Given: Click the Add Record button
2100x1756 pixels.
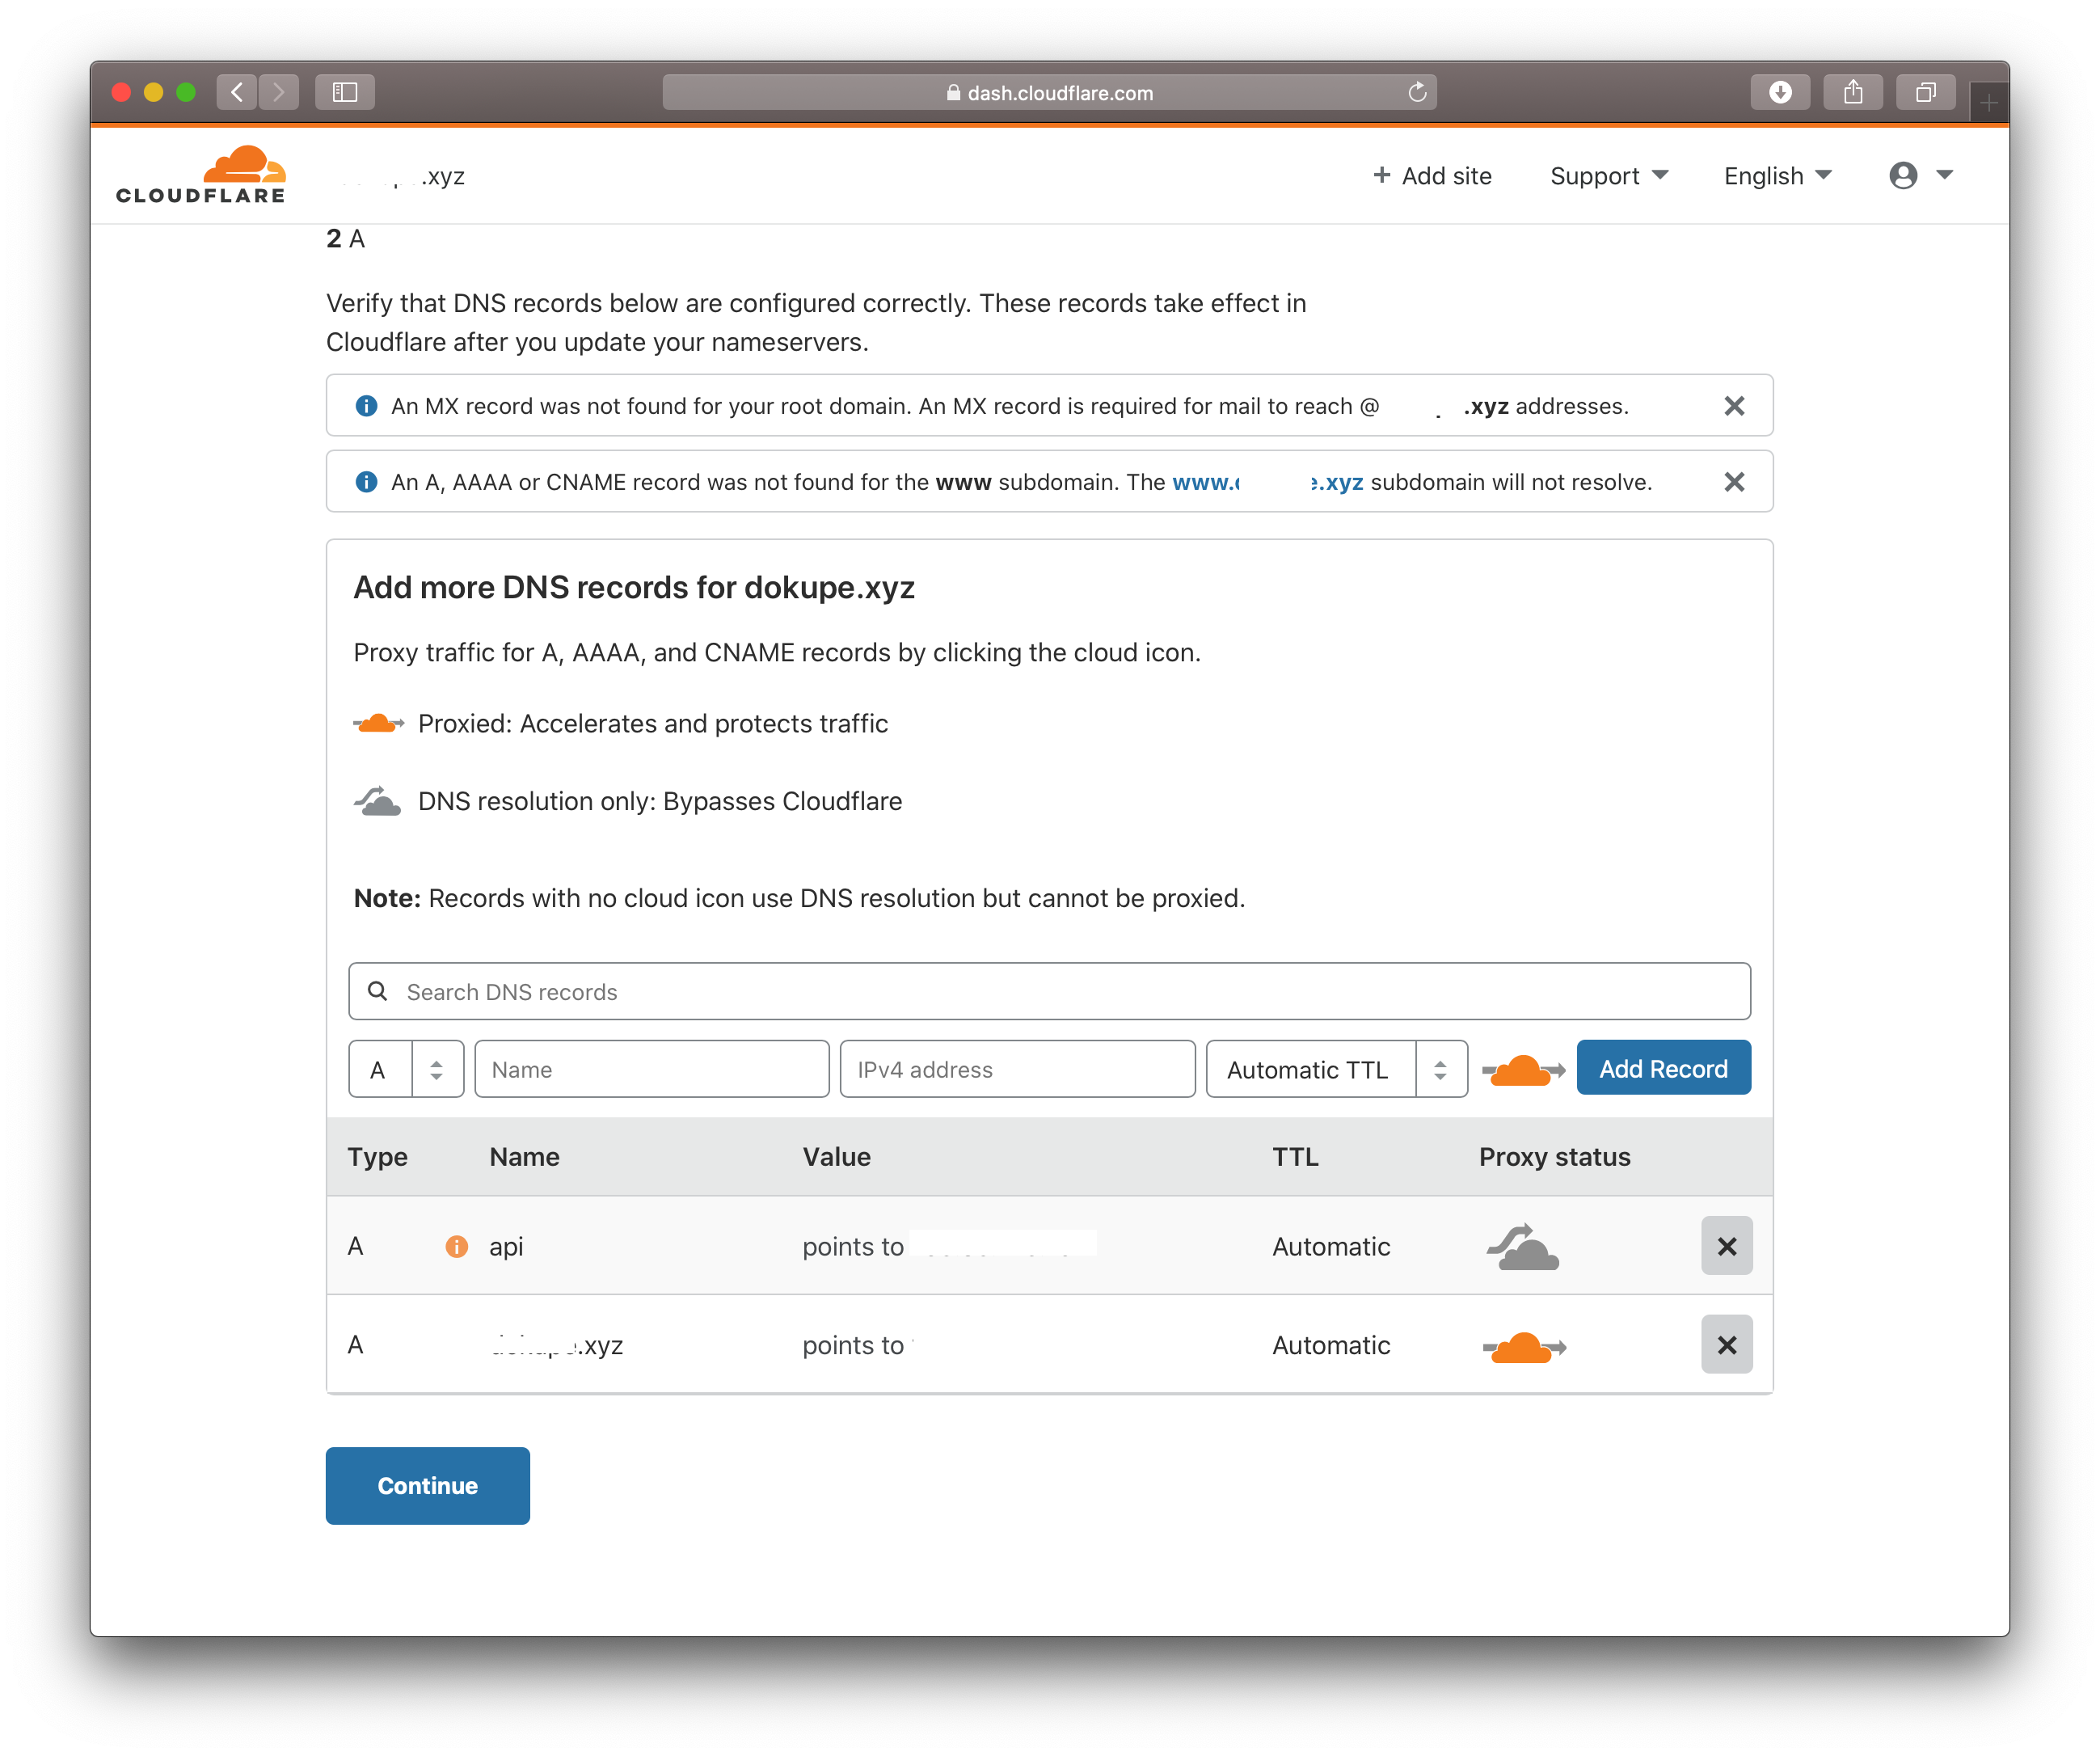Looking at the screenshot, I should pos(1664,1068).
